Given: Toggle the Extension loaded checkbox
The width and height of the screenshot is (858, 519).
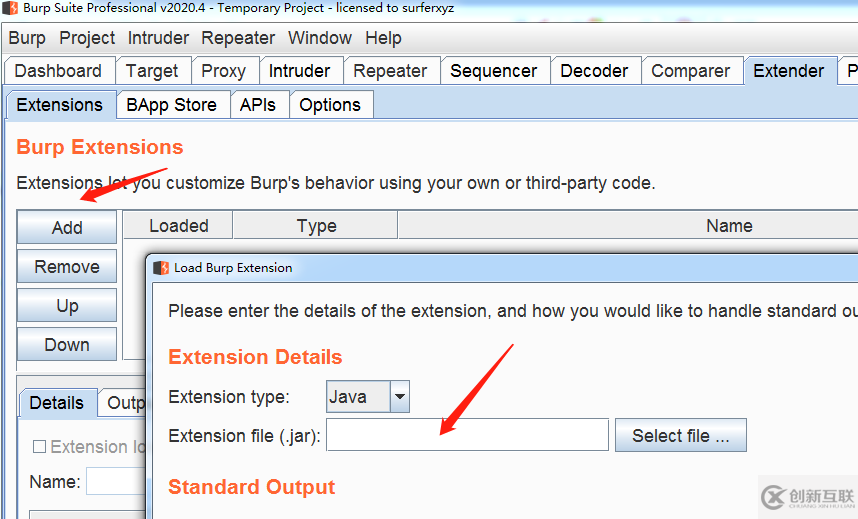Looking at the screenshot, I should coord(40,447).
